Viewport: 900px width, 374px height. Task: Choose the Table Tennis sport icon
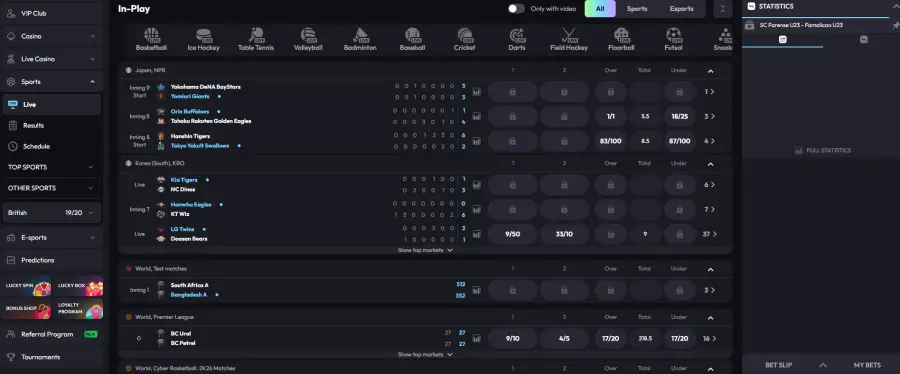(256, 39)
